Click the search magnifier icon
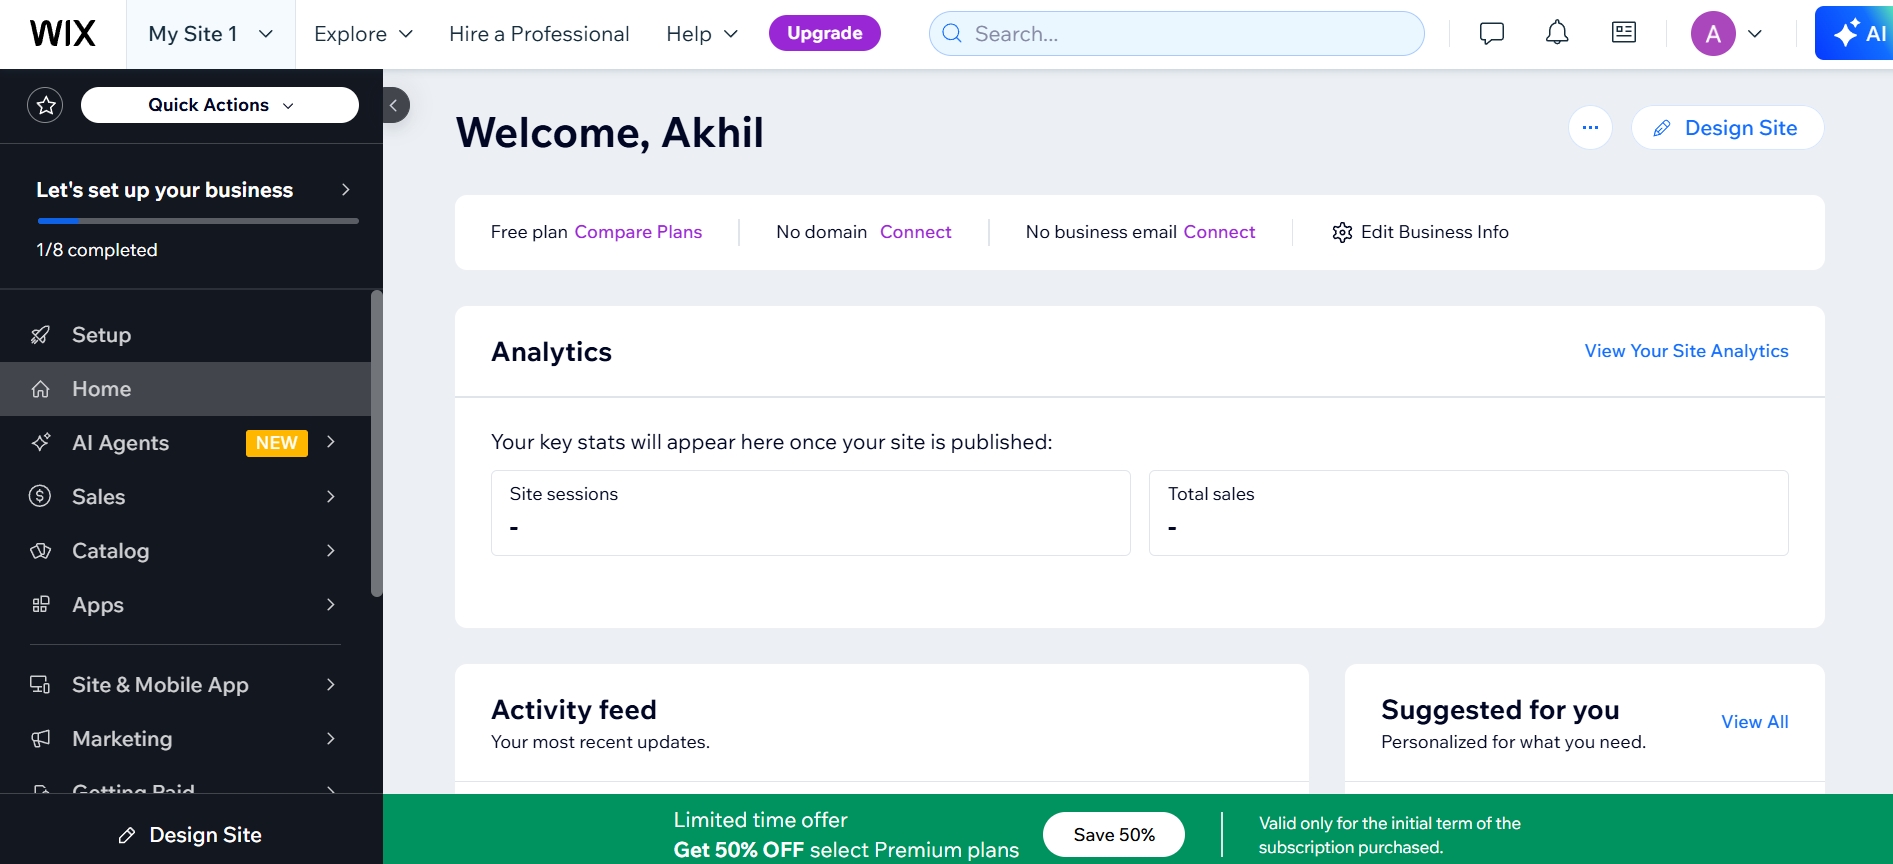 (x=953, y=34)
